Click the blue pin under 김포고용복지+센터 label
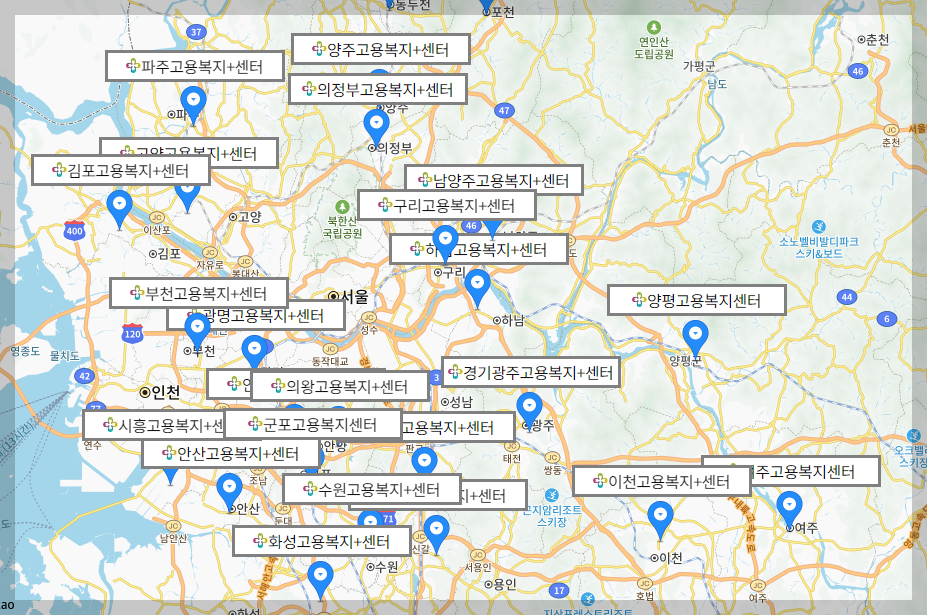This screenshot has height=615, width=927. pyautogui.click(x=119, y=208)
